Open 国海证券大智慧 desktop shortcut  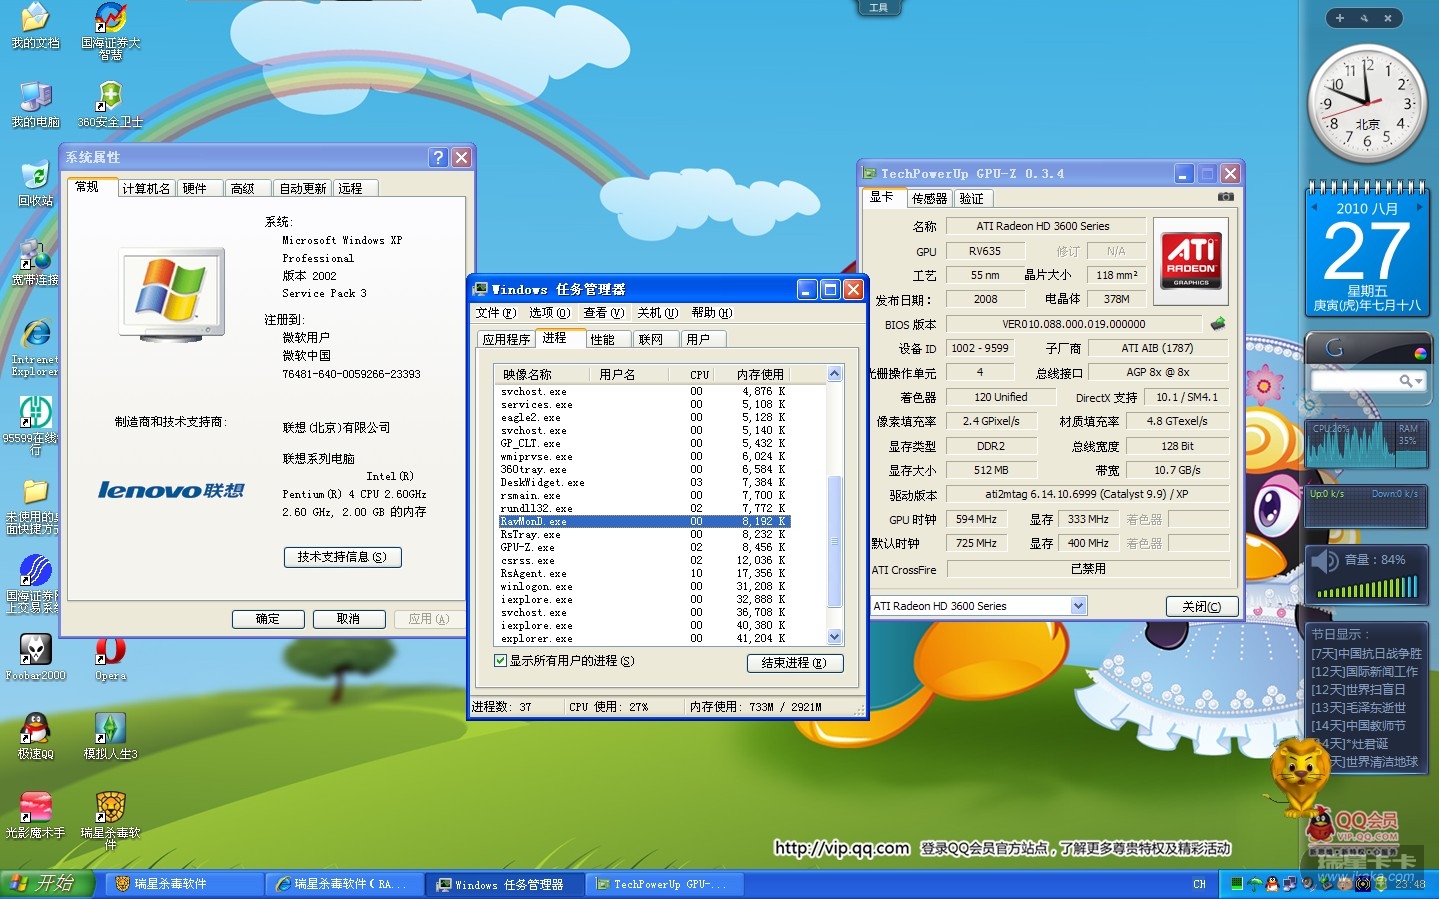coord(110,31)
